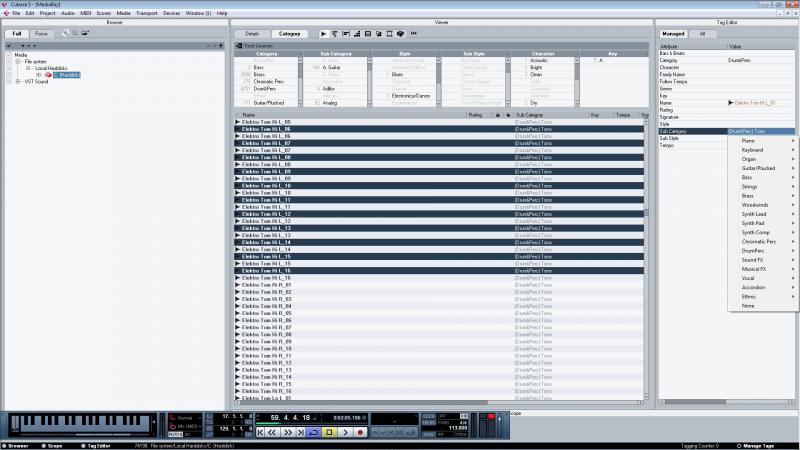Click the Tag Editor horizontal scrollbar

coord(727,402)
